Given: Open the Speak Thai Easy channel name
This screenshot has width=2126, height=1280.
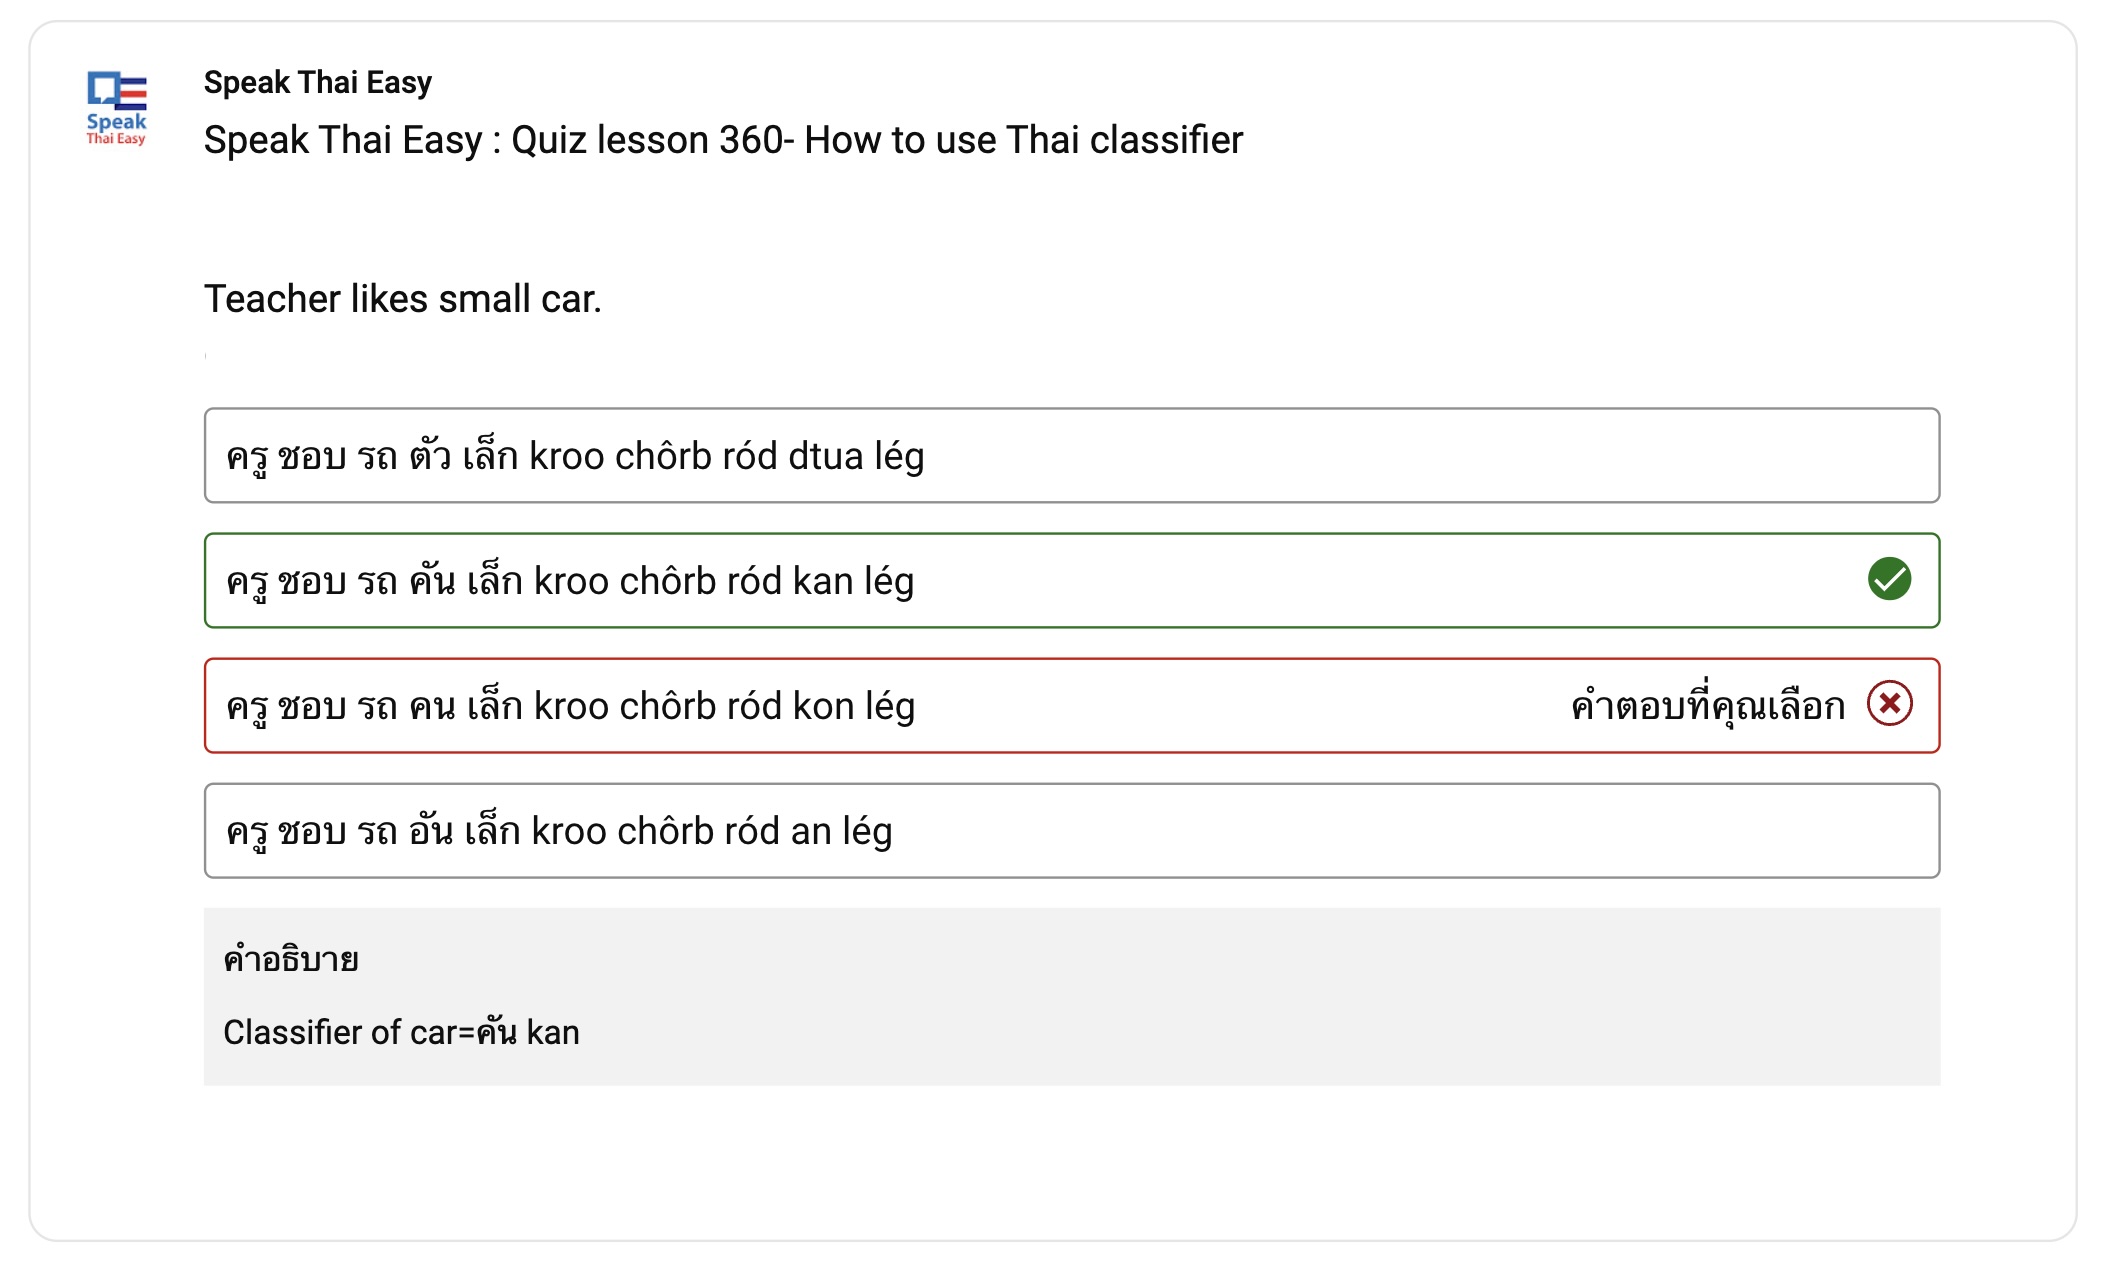Looking at the screenshot, I should coord(318,82).
